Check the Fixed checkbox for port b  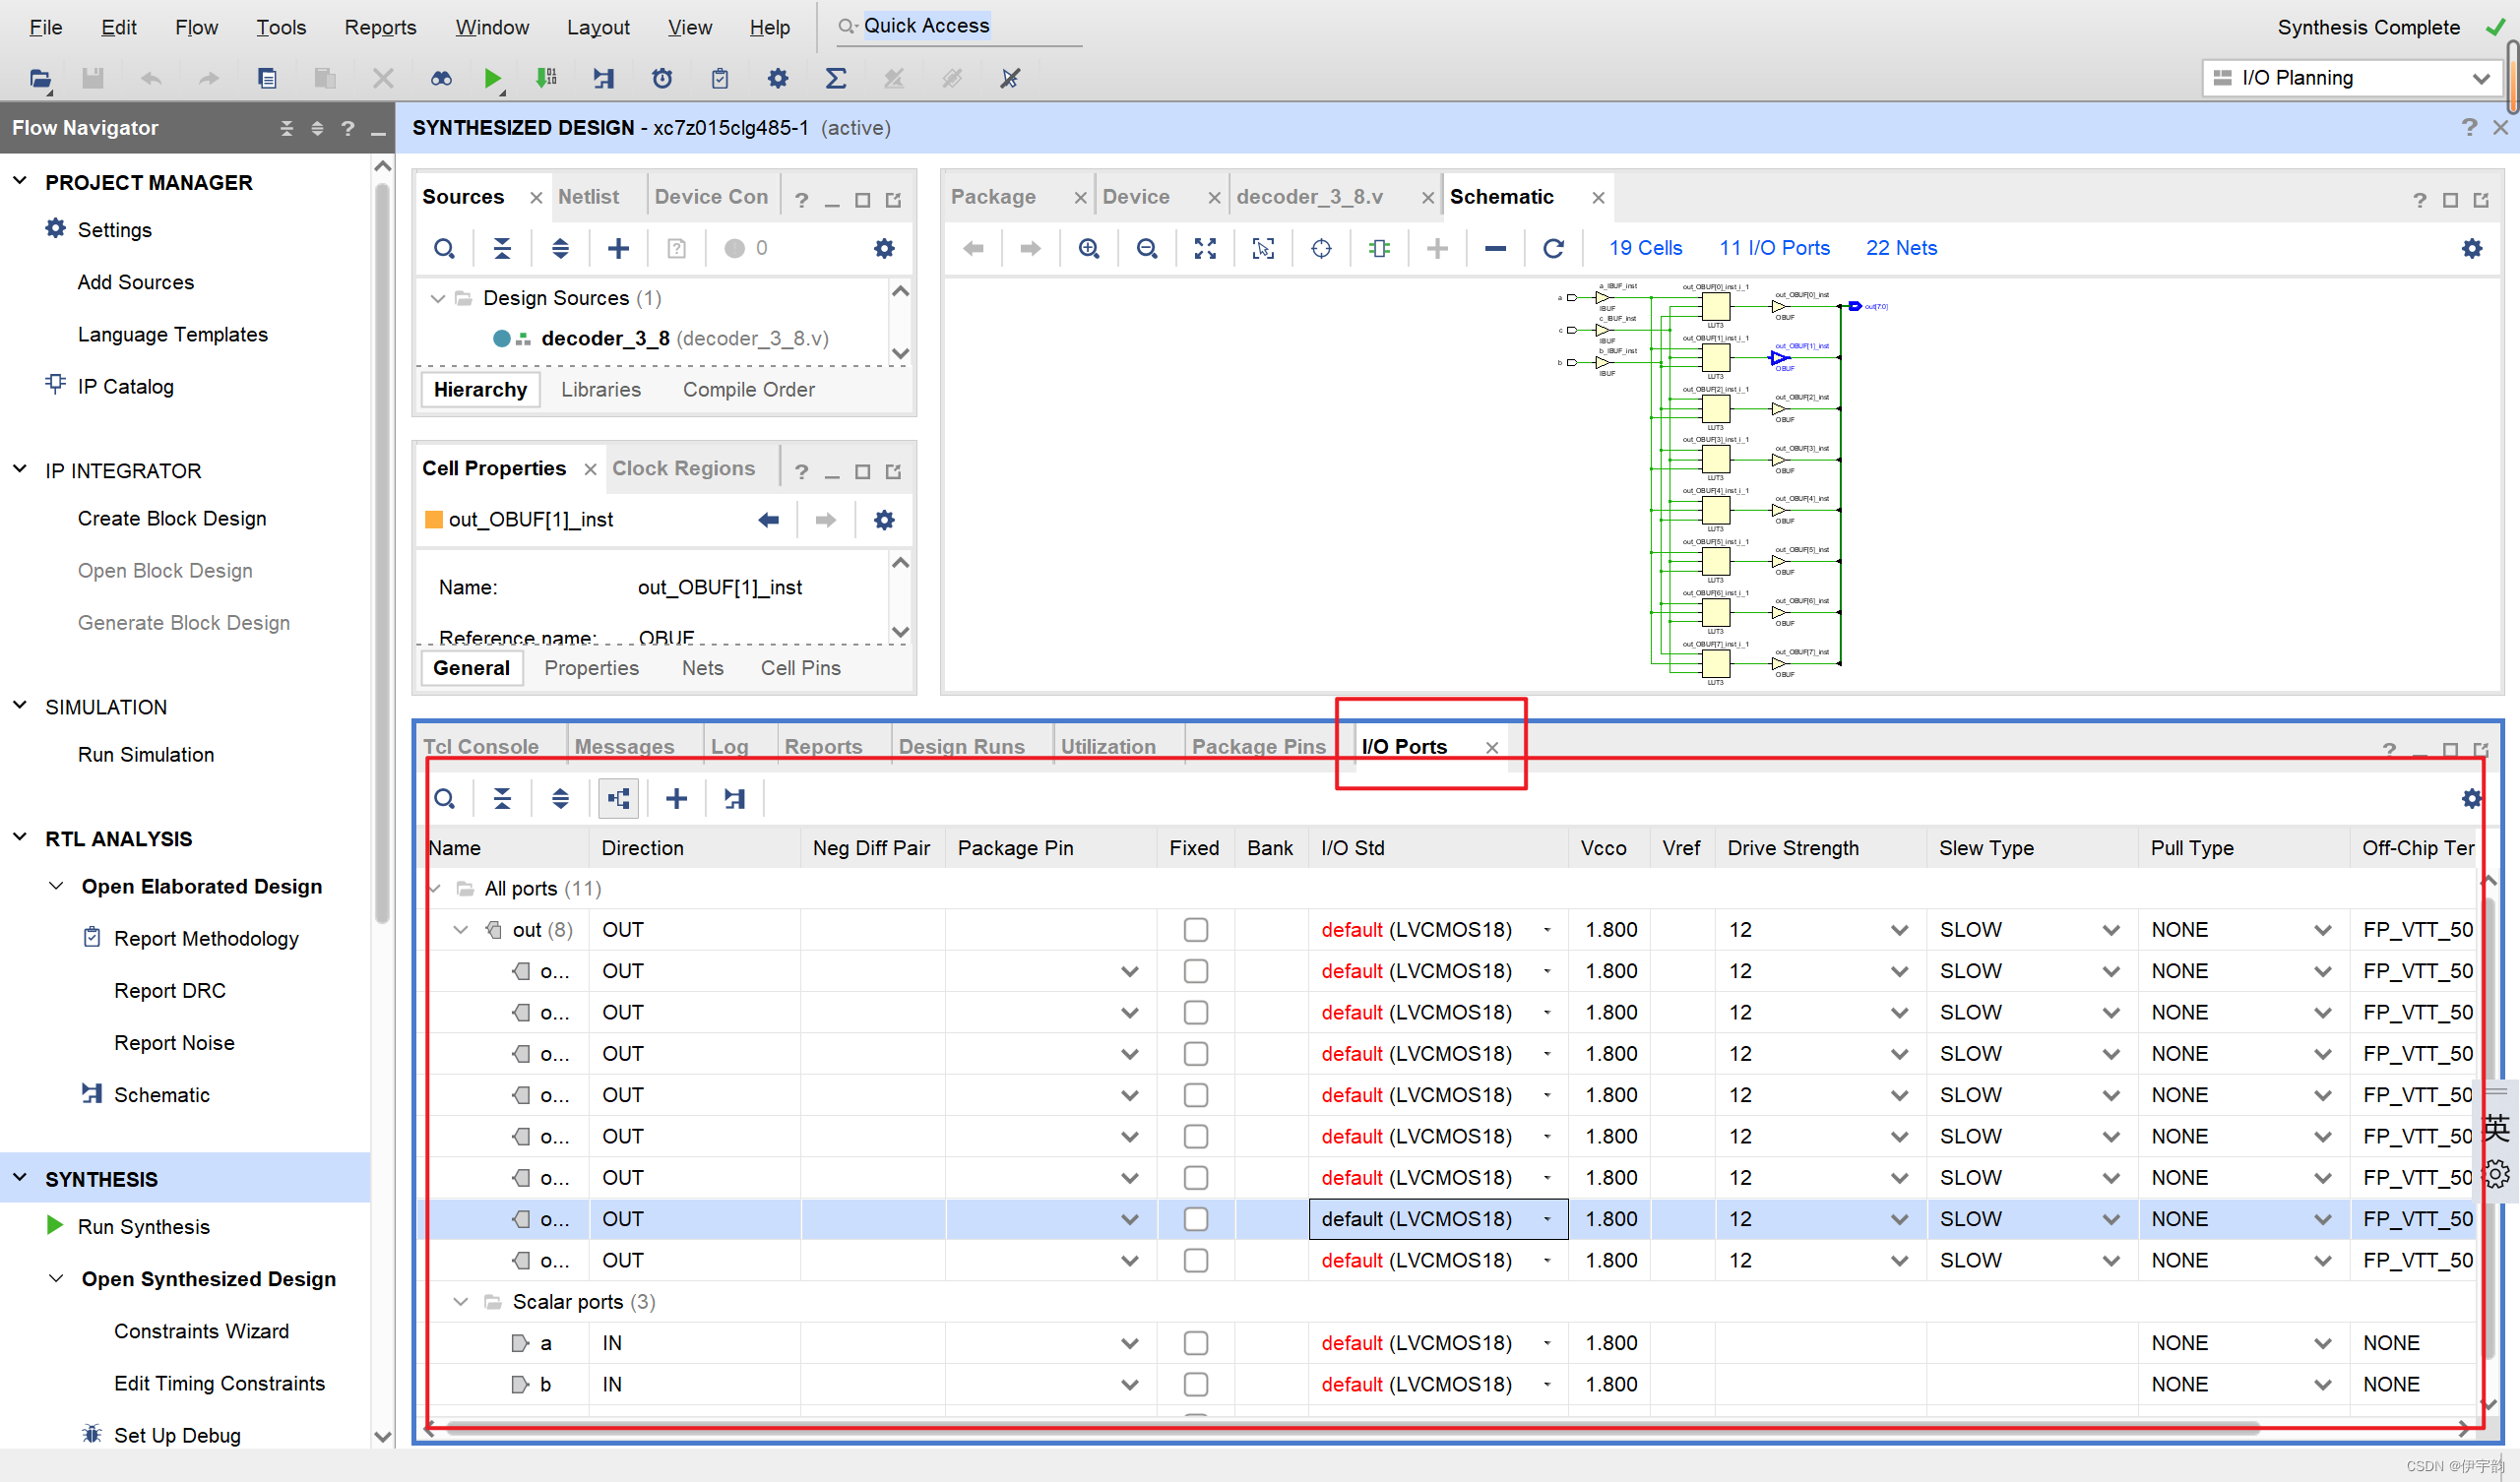pyautogui.click(x=1195, y=1384)
